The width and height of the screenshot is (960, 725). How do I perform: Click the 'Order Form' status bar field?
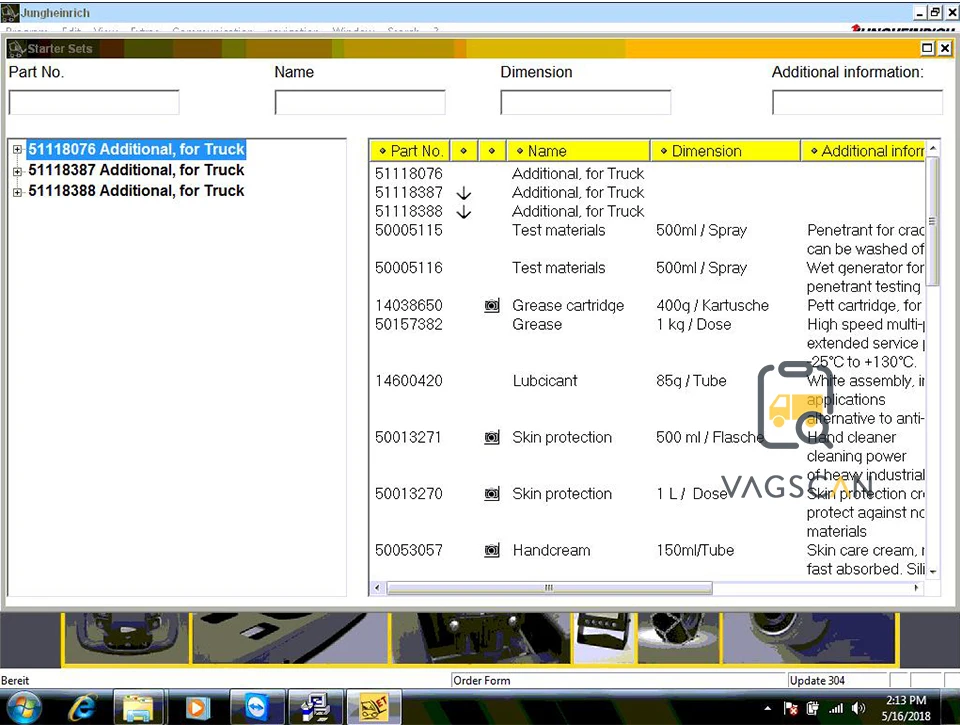pos(618,680)
